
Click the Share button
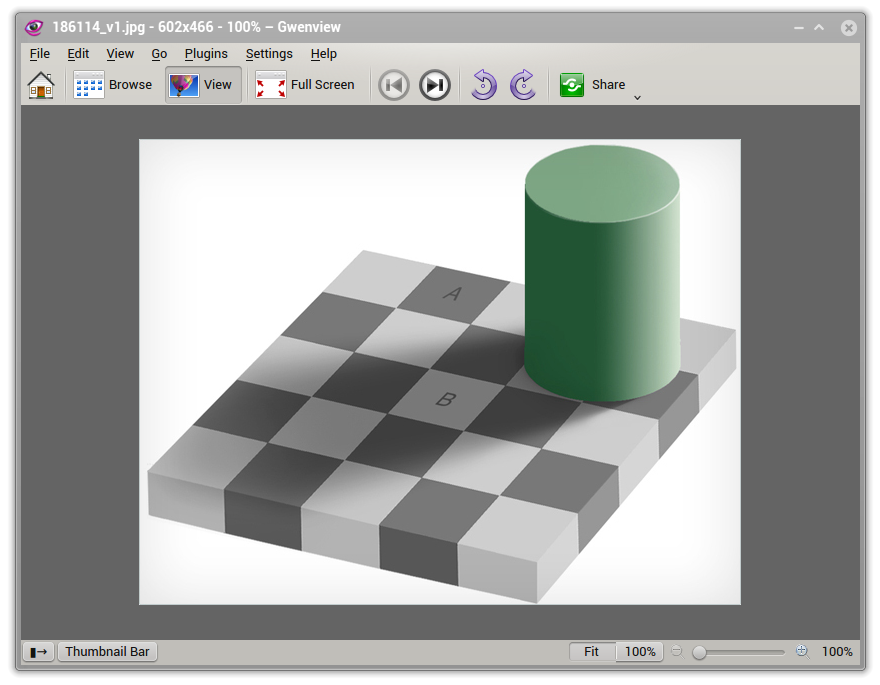tap(593, 85)
